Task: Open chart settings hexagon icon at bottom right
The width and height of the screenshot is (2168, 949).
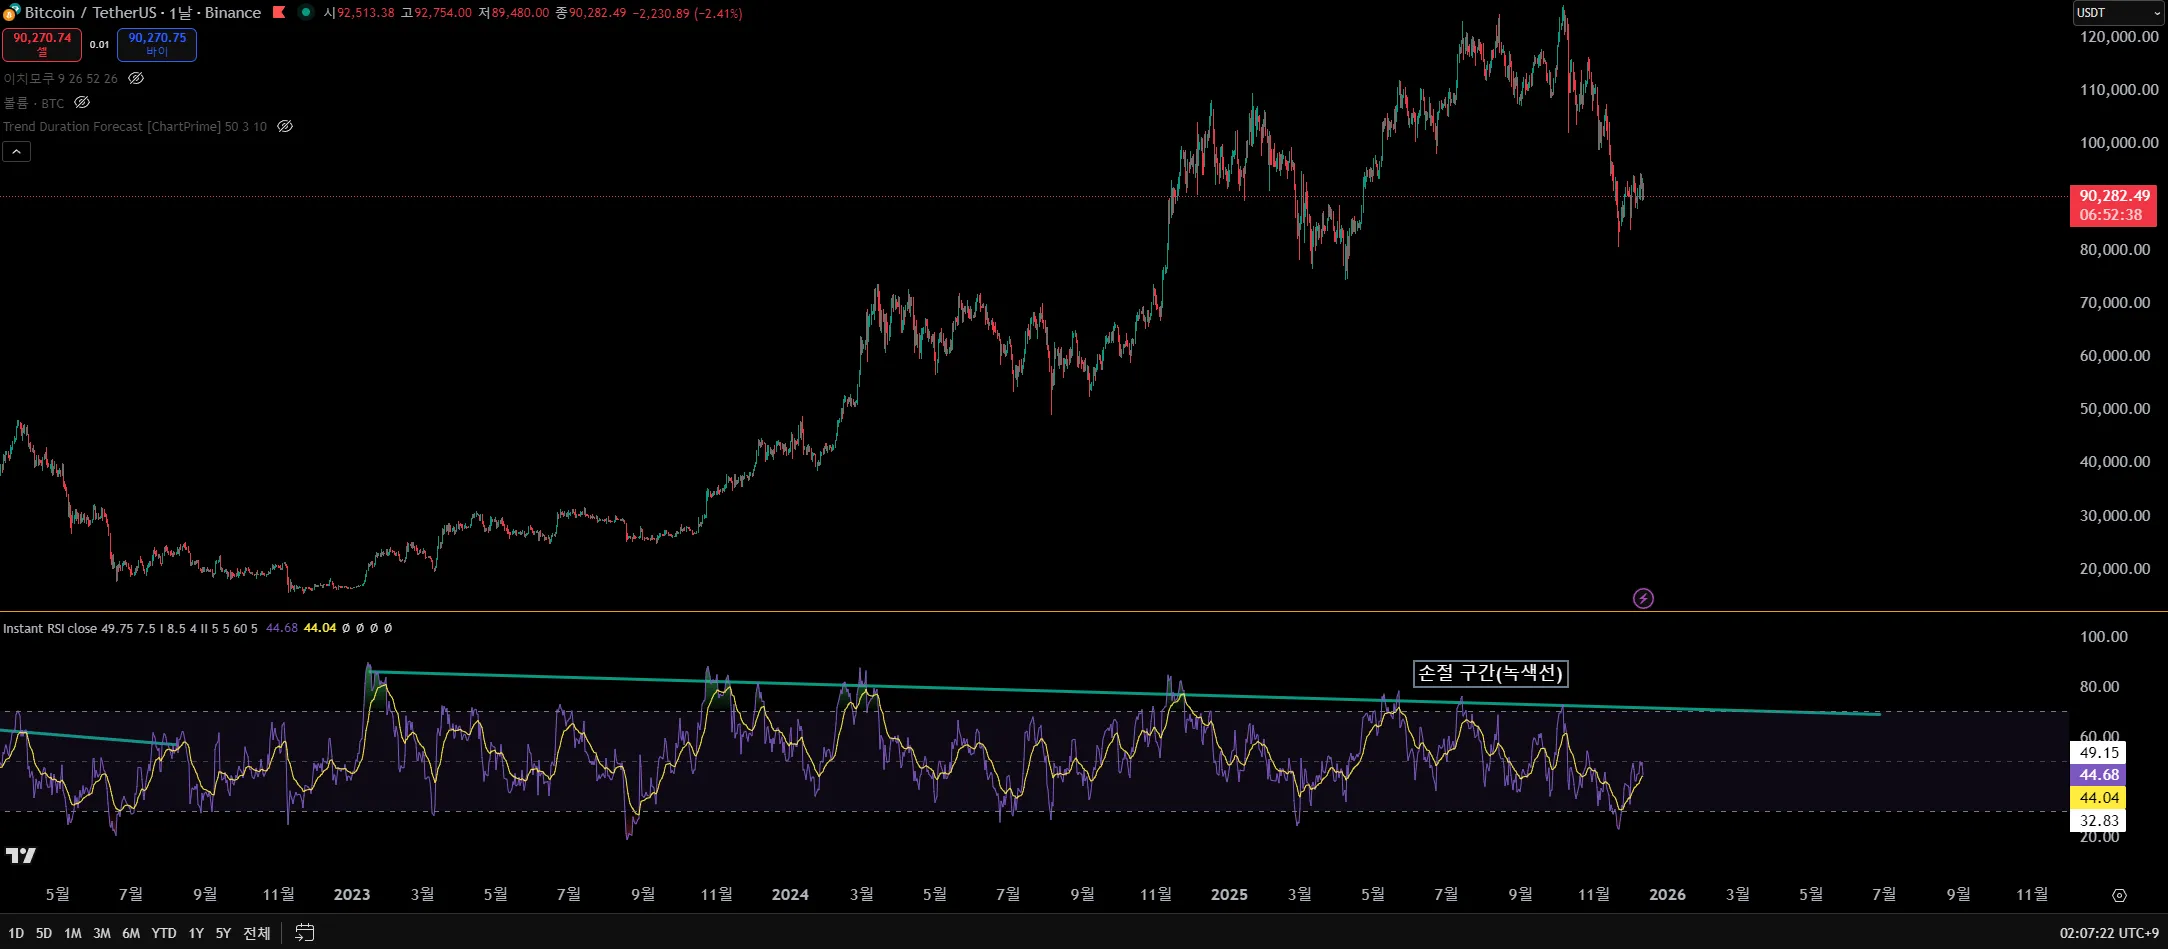Action: (x=2119, y=895)
